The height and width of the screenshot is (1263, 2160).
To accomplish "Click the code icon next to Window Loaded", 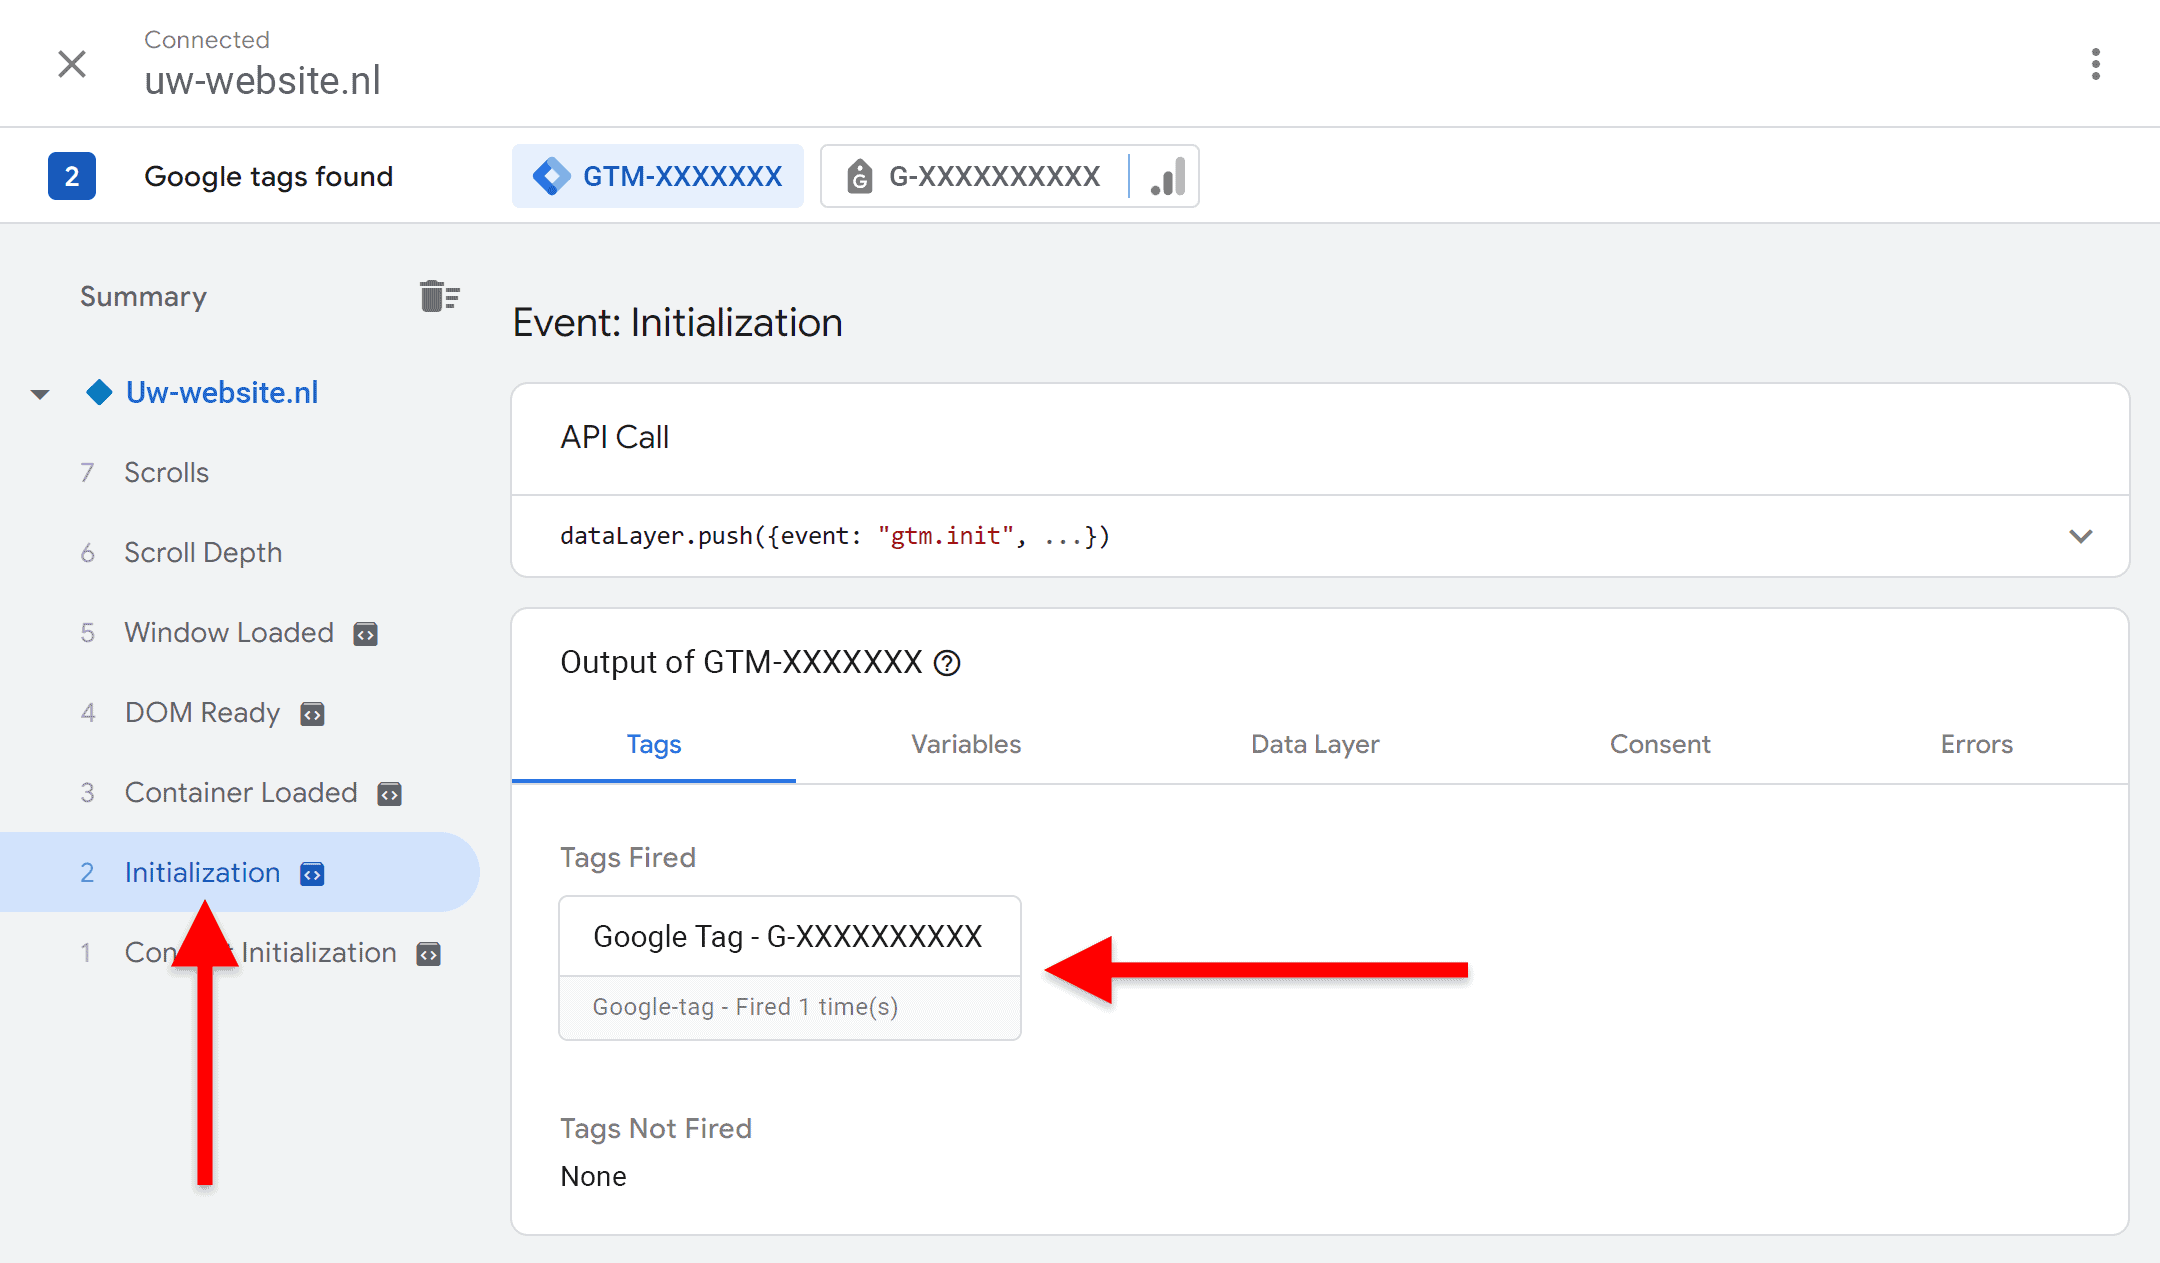I will coord(366,634).
